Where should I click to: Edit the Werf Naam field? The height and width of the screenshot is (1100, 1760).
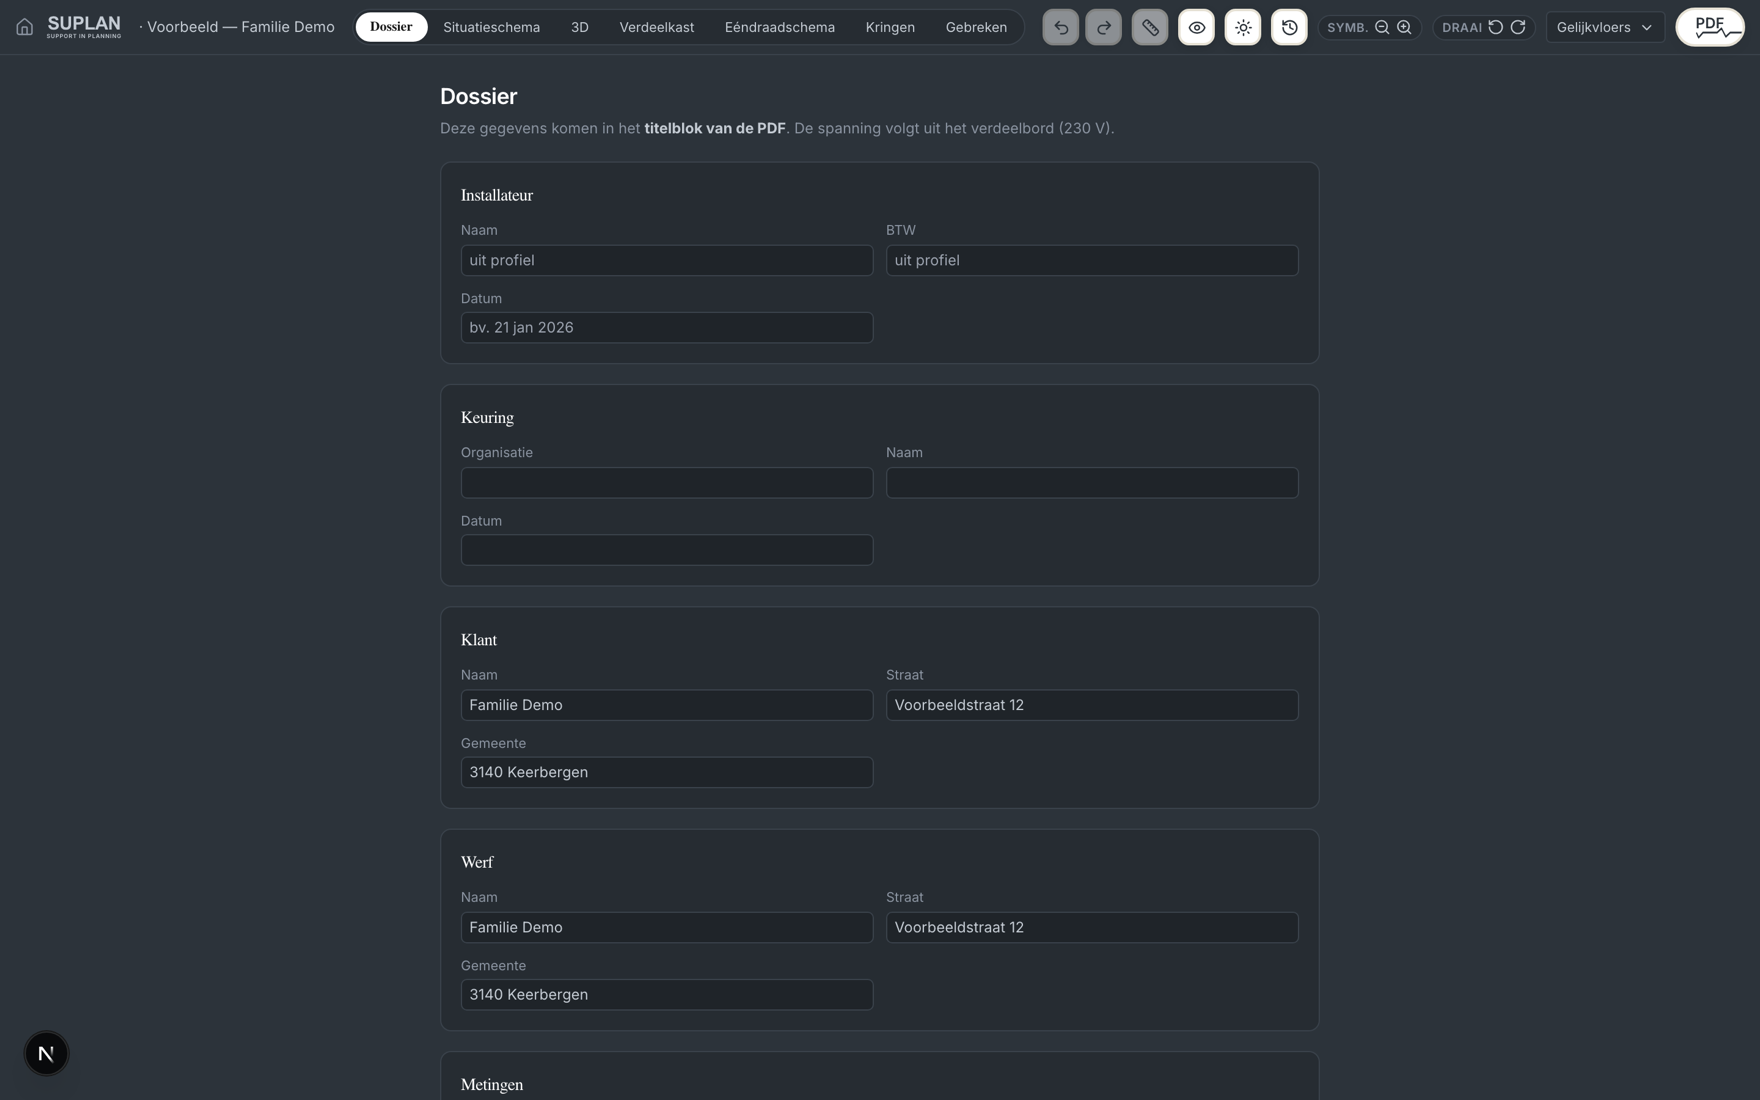coord(667,927)
